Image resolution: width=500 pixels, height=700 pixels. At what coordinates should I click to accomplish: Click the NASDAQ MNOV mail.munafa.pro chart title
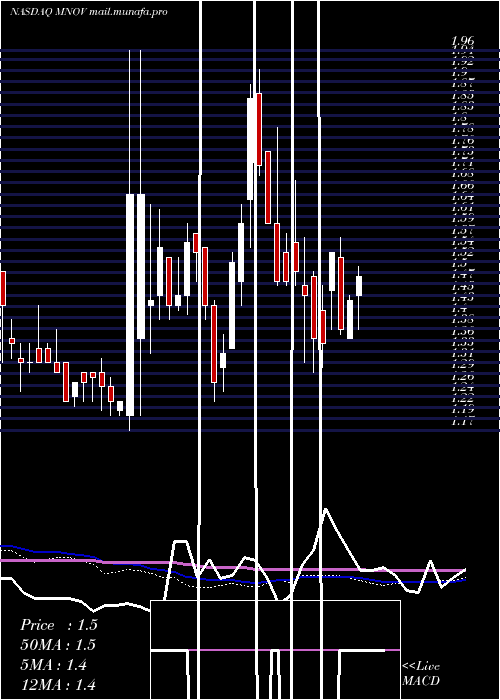coord(88,12)
